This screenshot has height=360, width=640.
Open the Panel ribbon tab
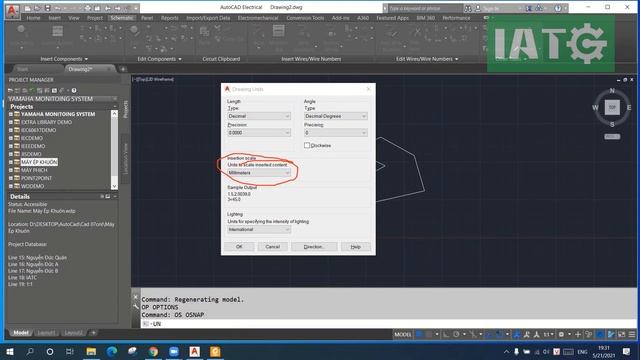(147, 18)
